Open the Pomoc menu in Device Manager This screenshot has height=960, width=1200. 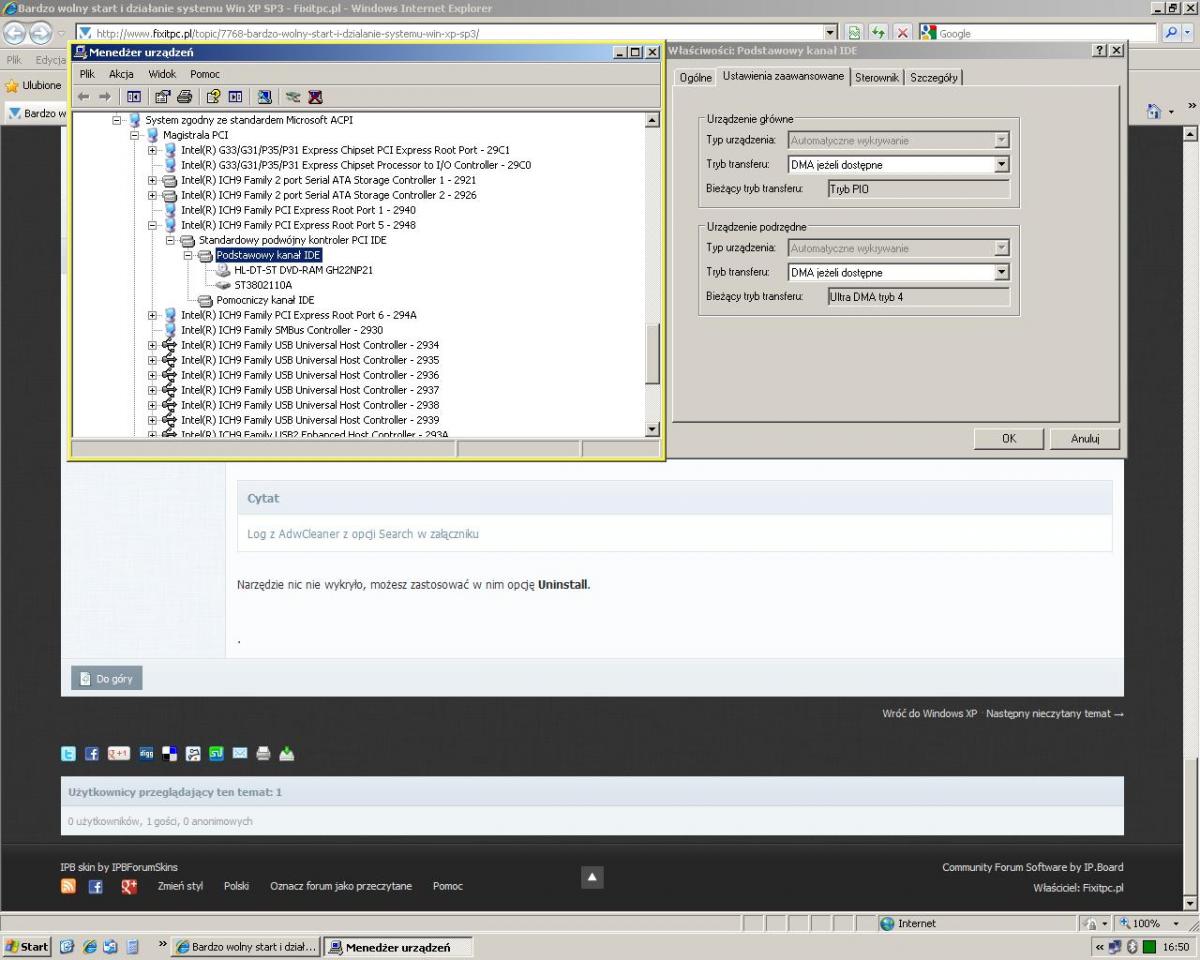click(x=205, y=74)
